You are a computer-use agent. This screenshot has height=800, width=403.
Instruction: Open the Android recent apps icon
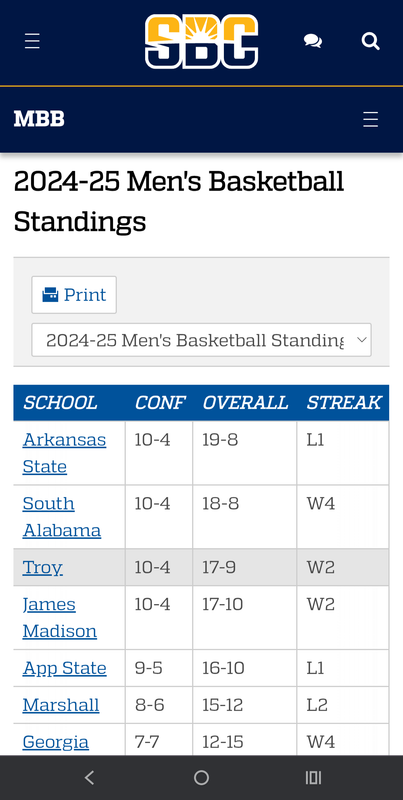click(313, 778)
